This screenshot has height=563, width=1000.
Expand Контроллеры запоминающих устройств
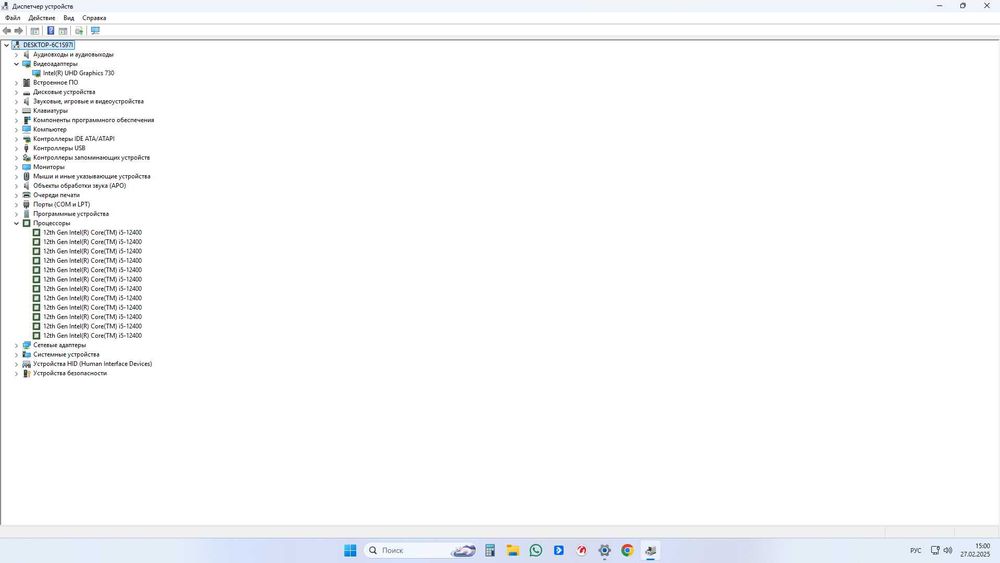click(17, 157)
